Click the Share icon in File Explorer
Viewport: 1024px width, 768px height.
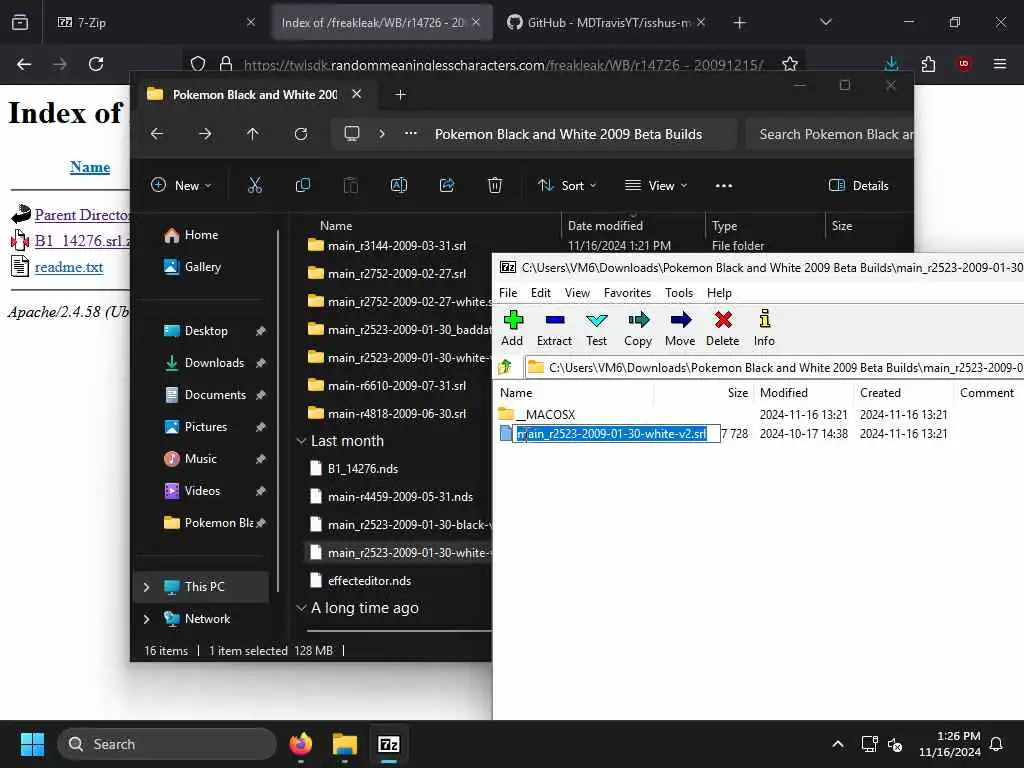[x=447, y=185]
